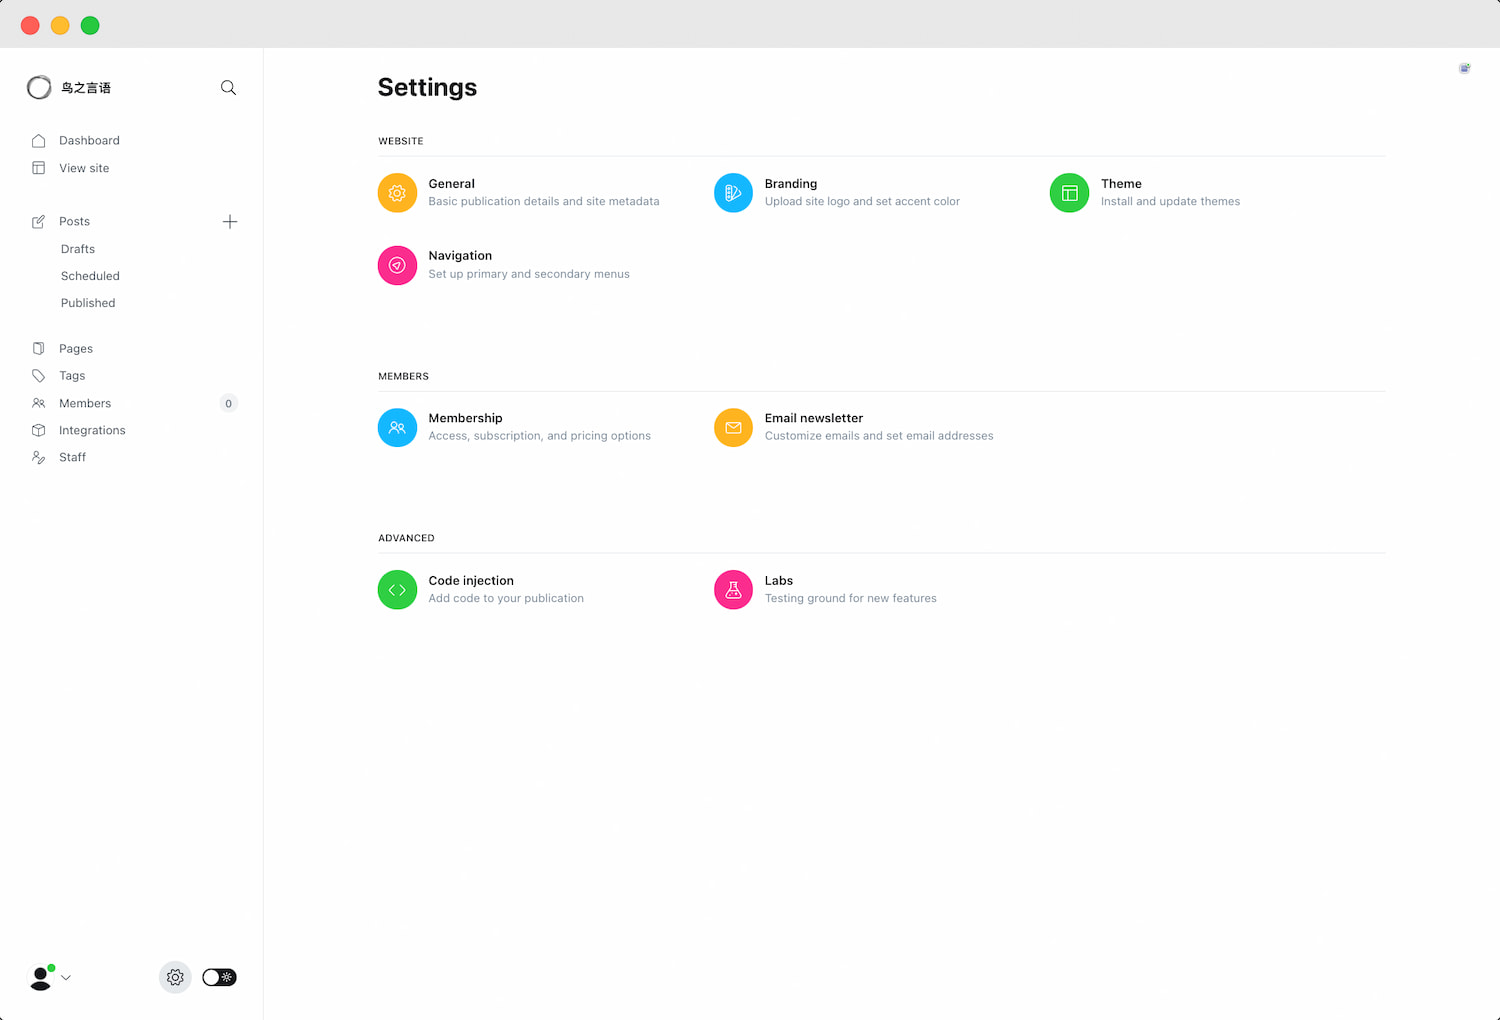1500x1020 pixels.
Task: Click the settings gear in sidebar footer
Action: (x=175, y=977)
